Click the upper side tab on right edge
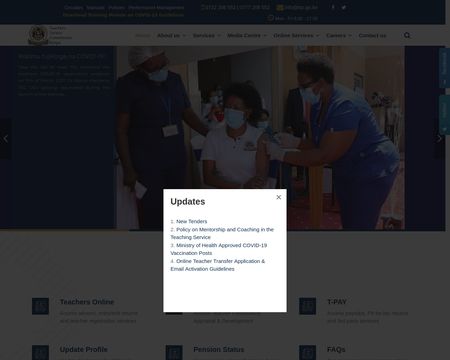Screen dimensions: 450x360 tap(444, 68)
